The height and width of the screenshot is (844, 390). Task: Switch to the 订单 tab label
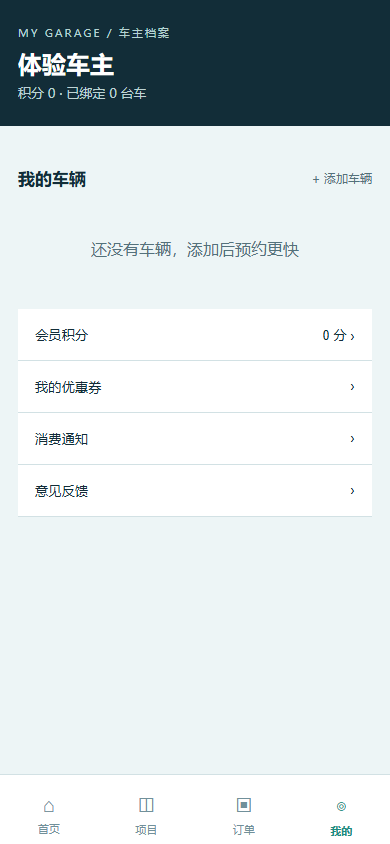[244, 829]
